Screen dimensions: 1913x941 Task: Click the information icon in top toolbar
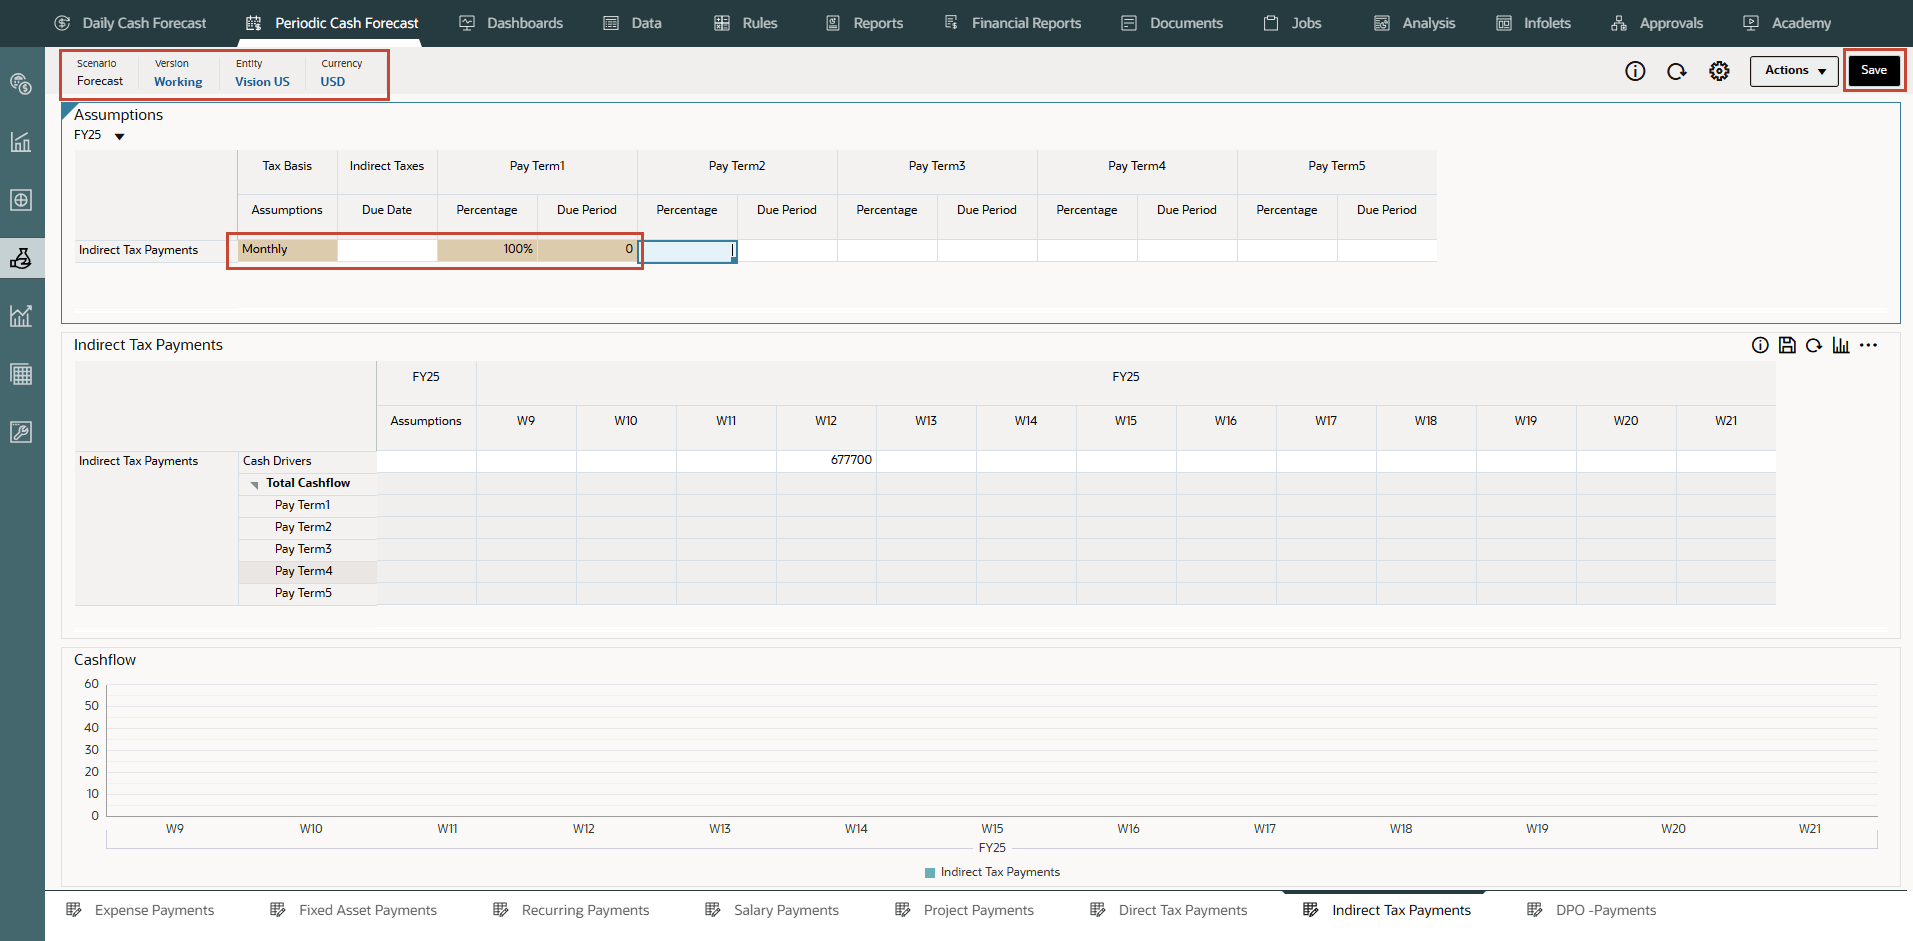click(1635, 71)
